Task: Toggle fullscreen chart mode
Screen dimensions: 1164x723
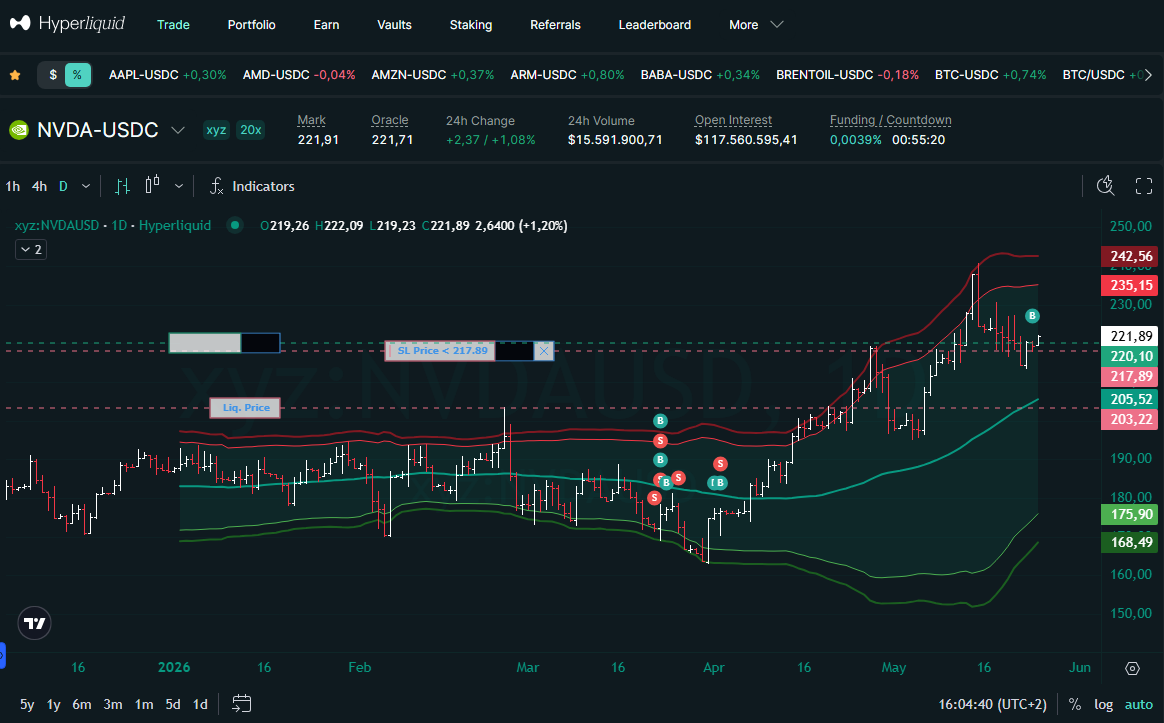Action: tap(1144, 186)
